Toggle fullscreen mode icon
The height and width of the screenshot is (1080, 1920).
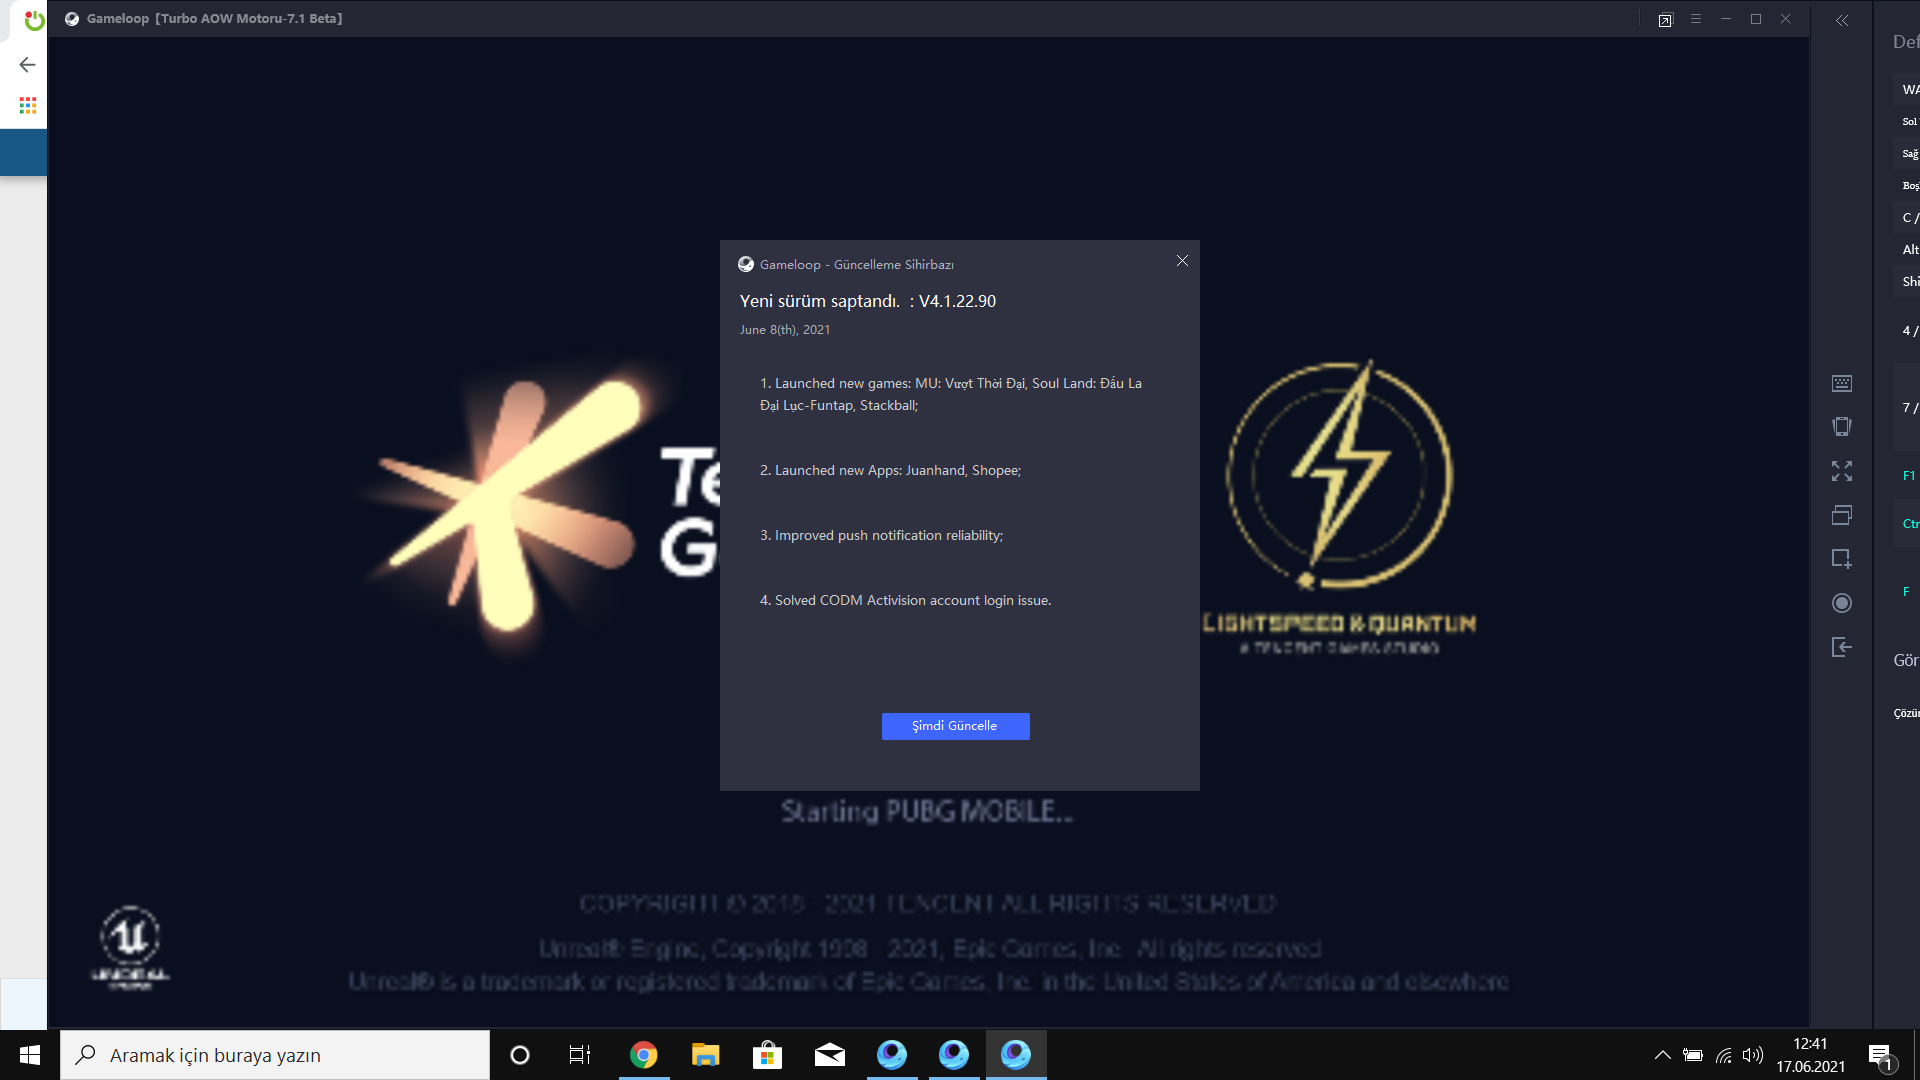(x=1841, y=471)
